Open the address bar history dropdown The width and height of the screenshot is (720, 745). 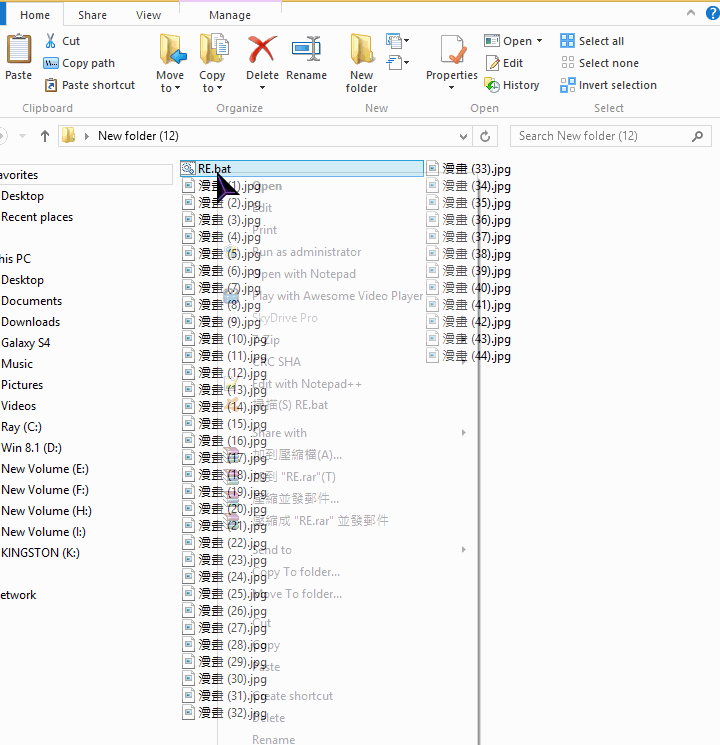(463, 137)
